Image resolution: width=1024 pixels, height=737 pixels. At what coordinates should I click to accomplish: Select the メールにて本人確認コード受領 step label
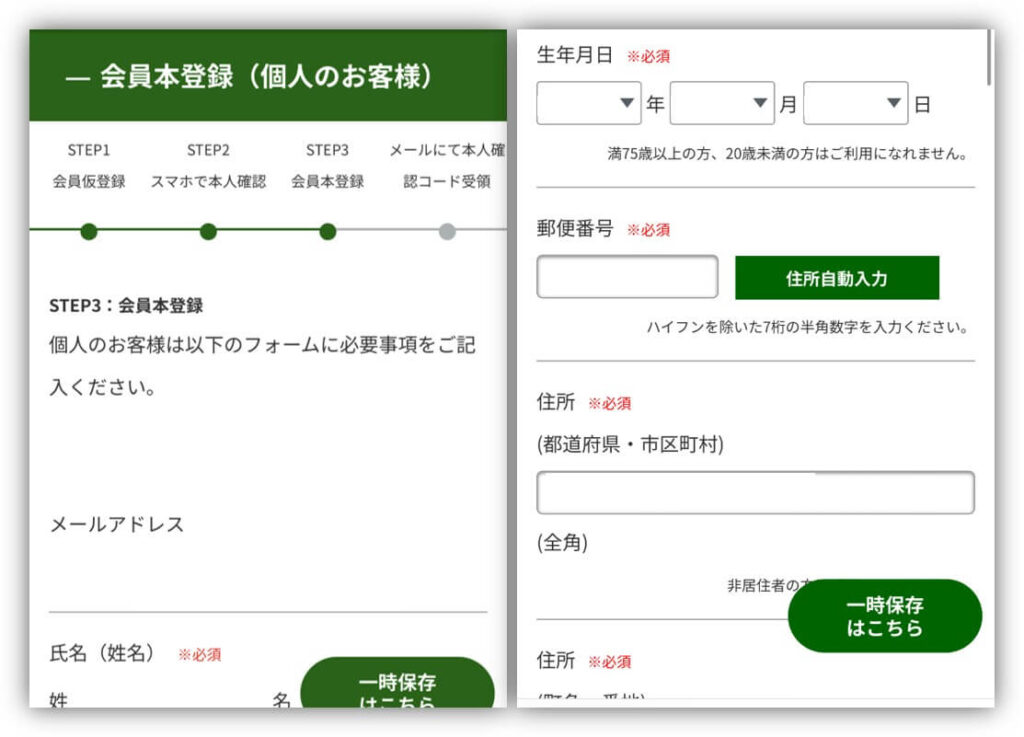(447, 166)
